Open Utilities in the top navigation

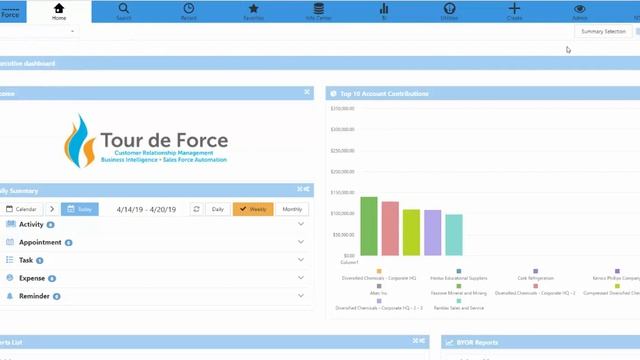click(x=449, y=11)
